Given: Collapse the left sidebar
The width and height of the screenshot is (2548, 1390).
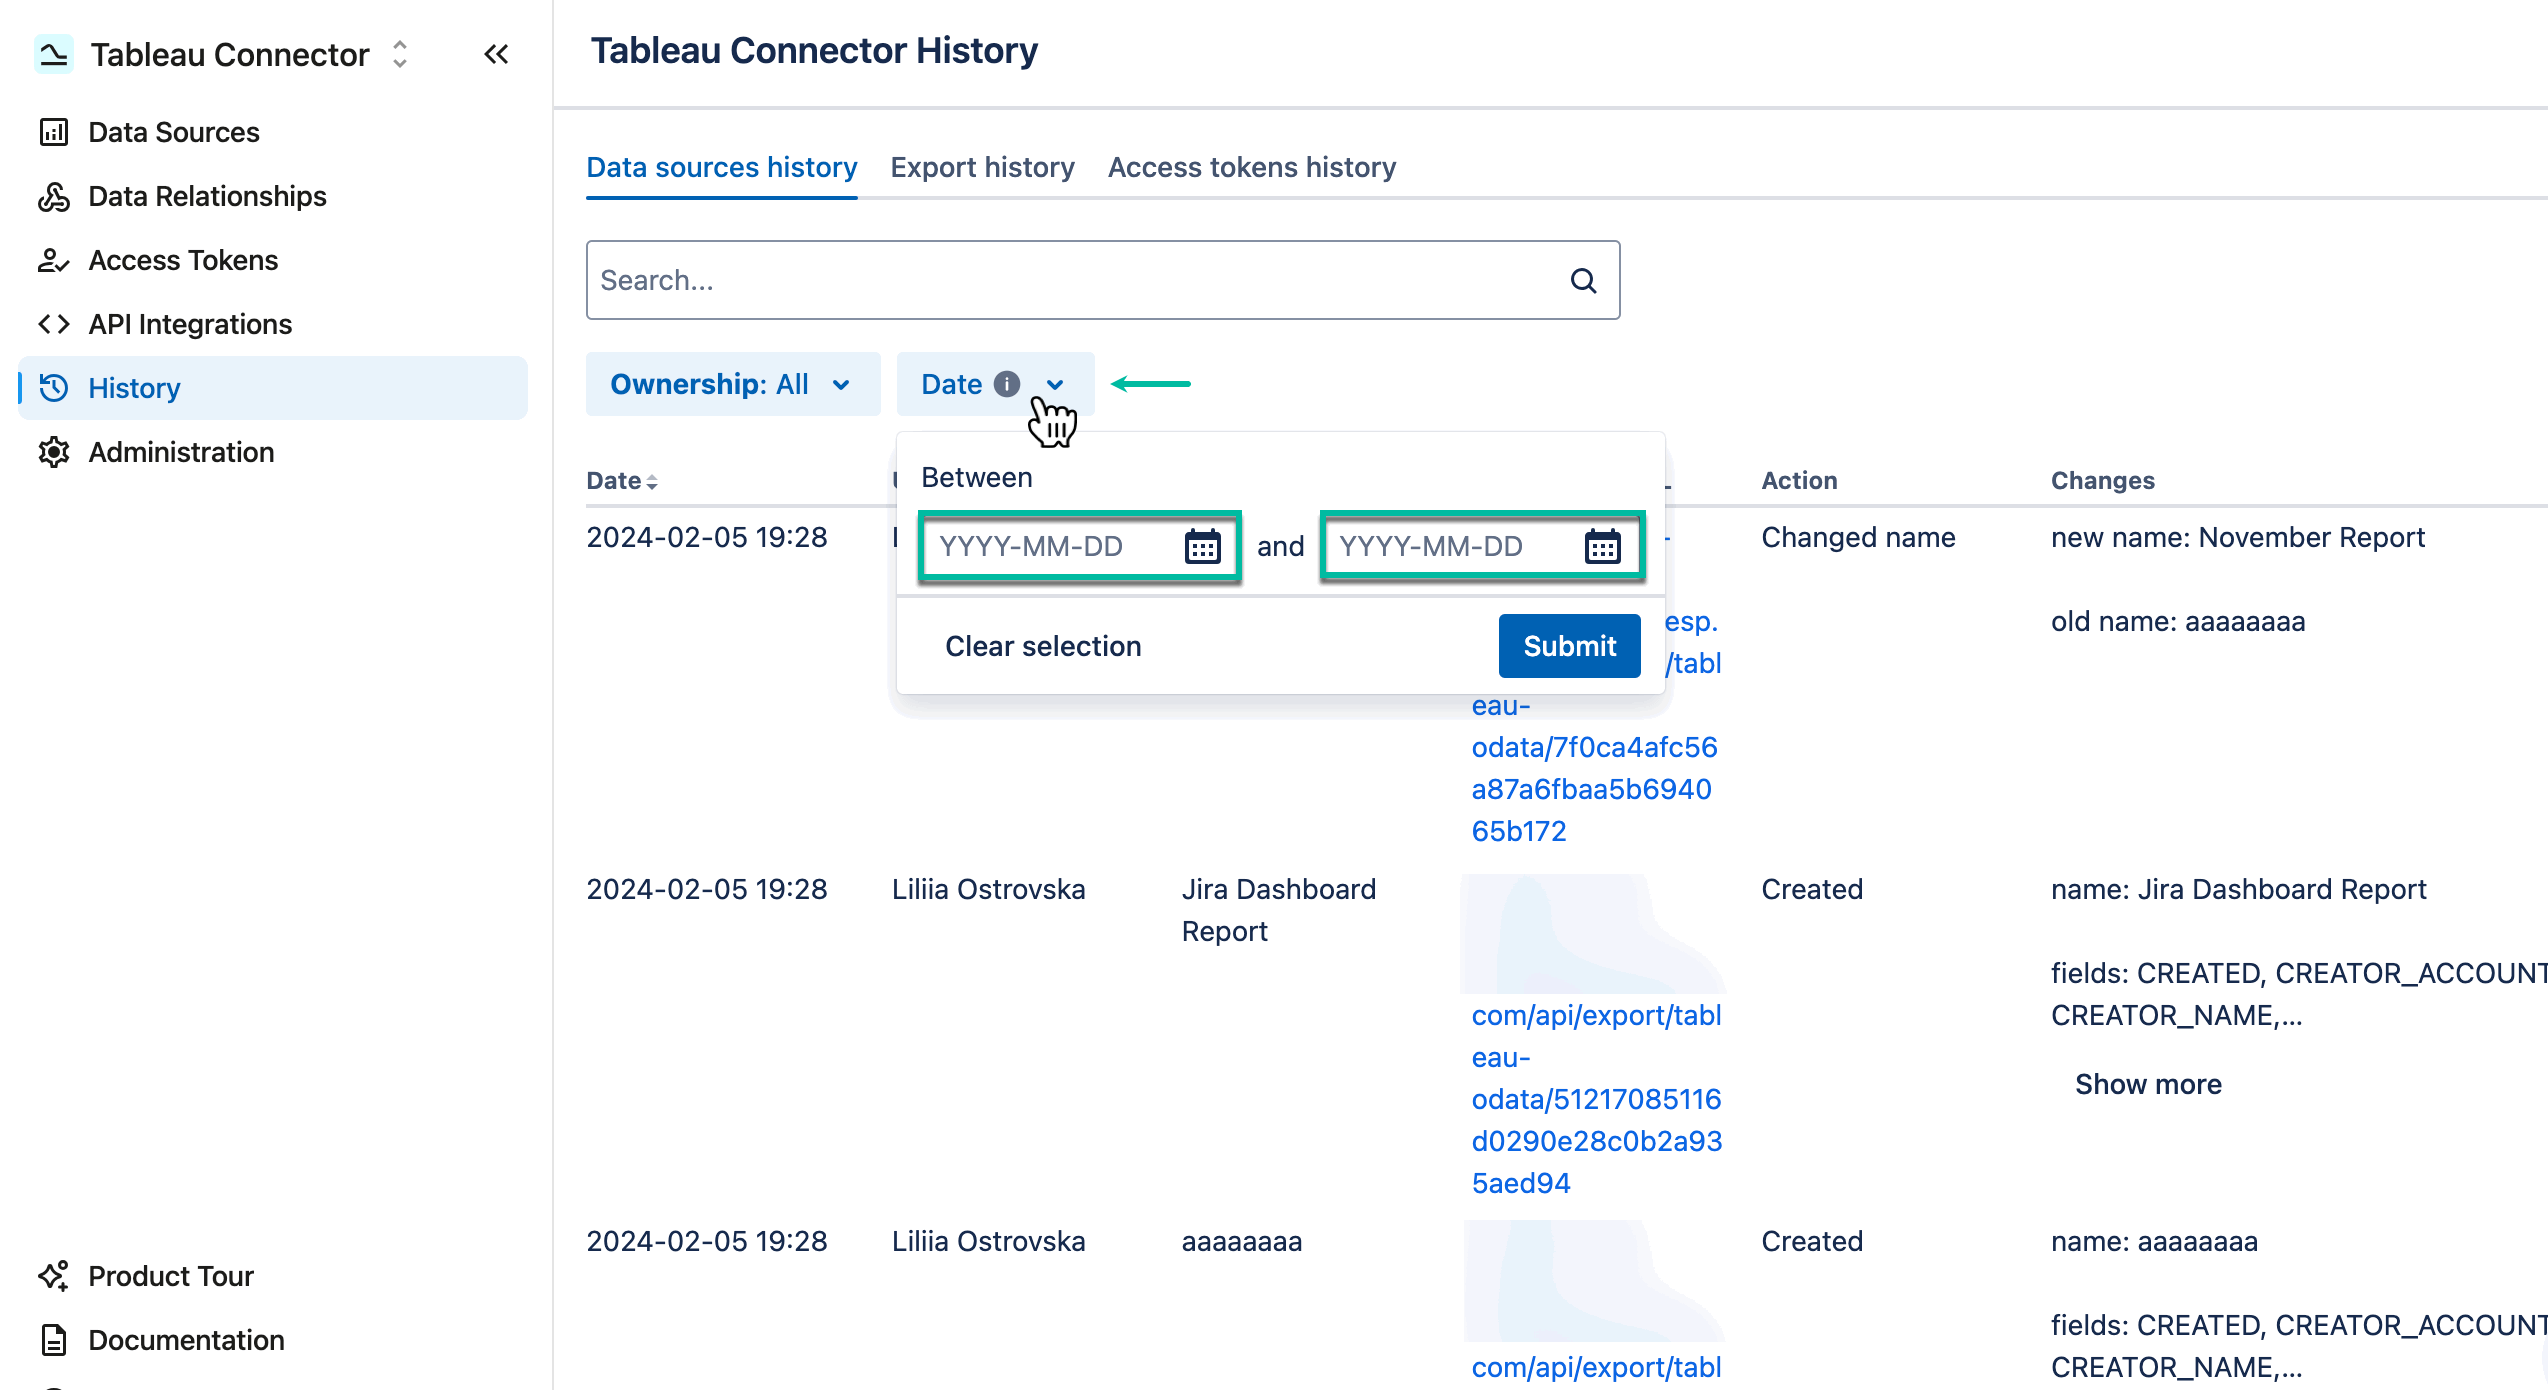Looking at the screenshot, I should [496, 54].
